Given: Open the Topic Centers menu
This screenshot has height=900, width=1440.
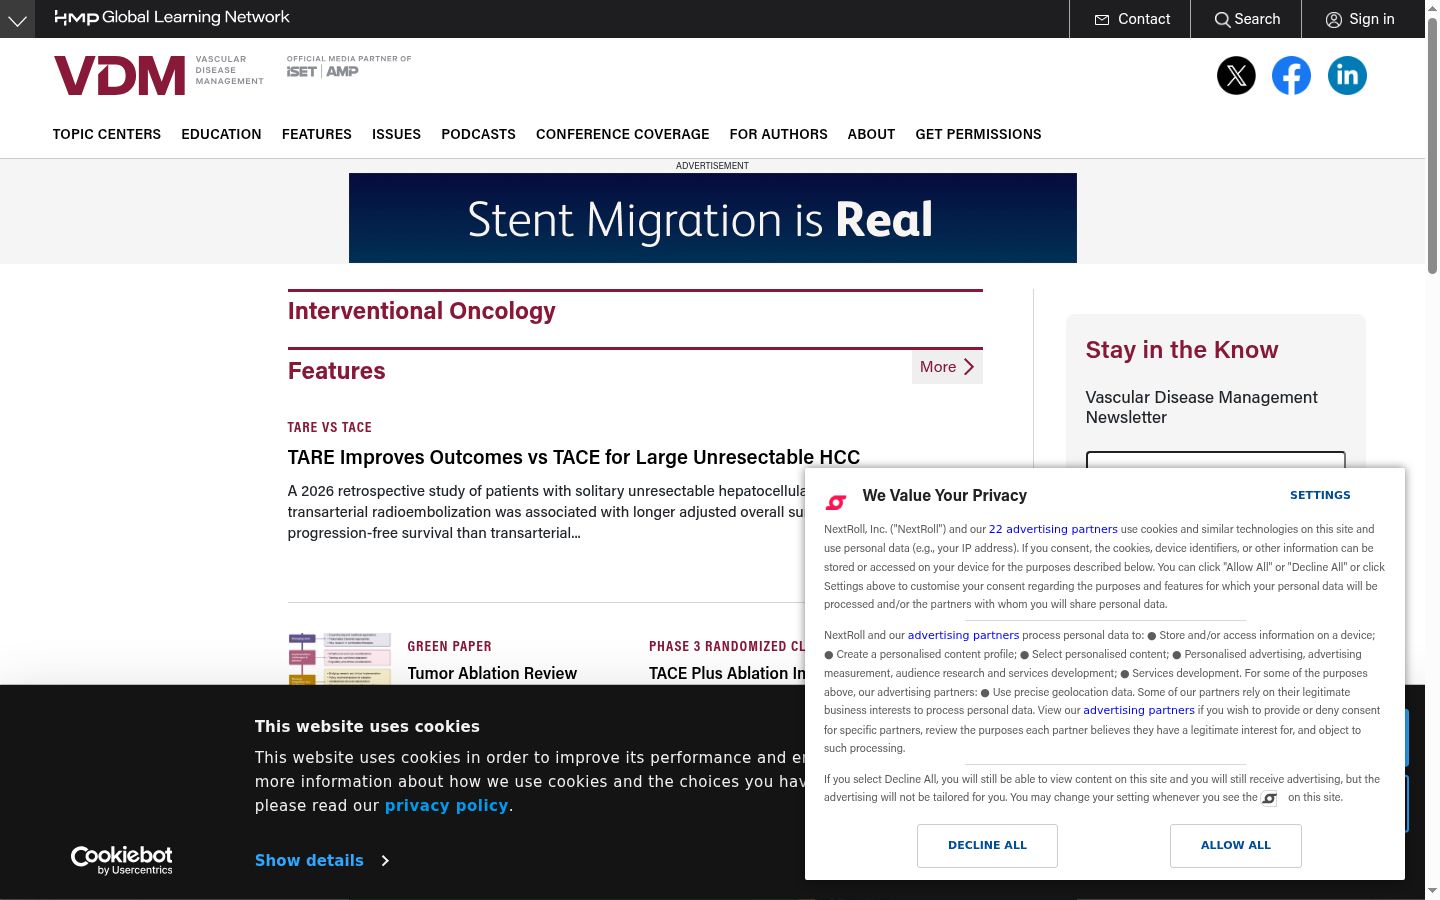Looking at the screenshot, I should (x=107, y=134).
